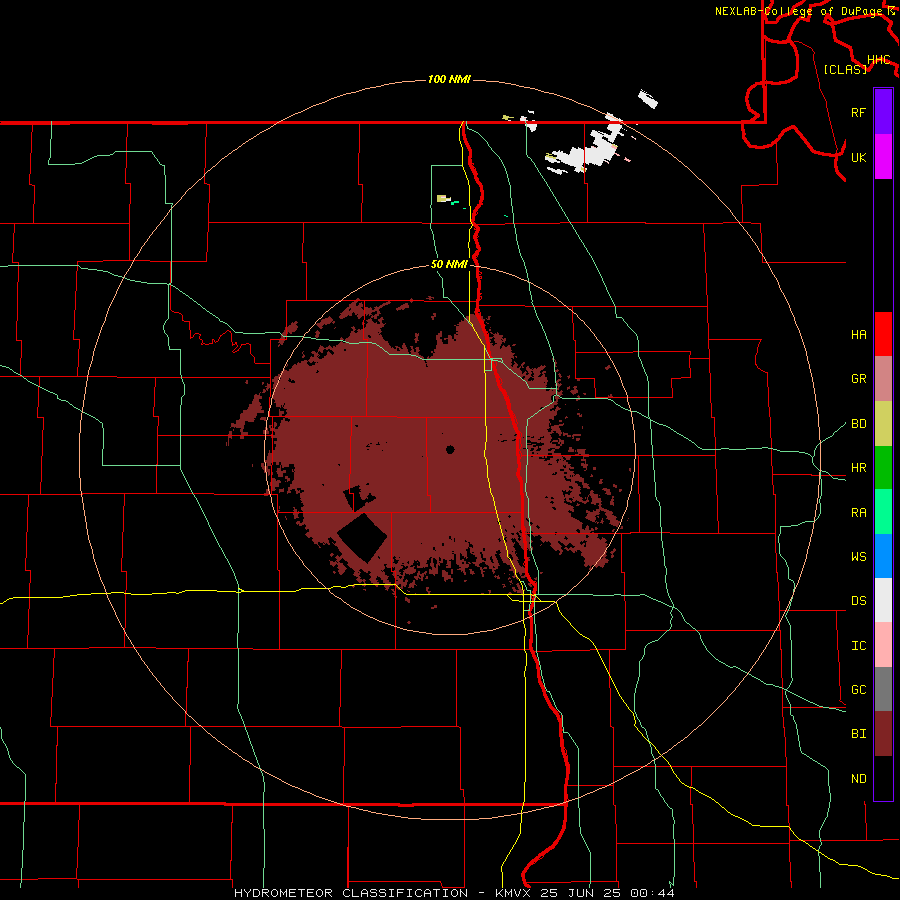Click the GR legend color swatch
The image size is (900, 900).
pos(883,379)
